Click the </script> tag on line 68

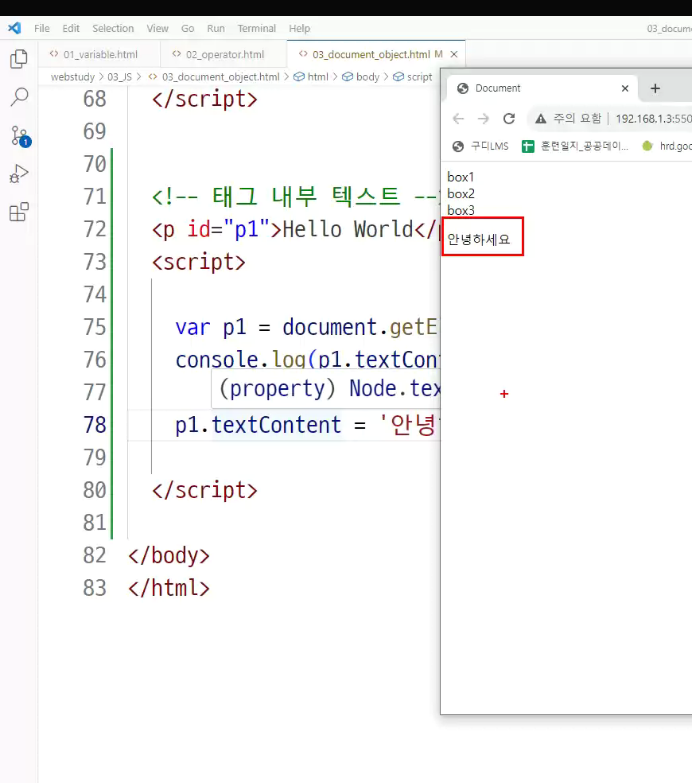pyautogui.click(x=204, y=99)
